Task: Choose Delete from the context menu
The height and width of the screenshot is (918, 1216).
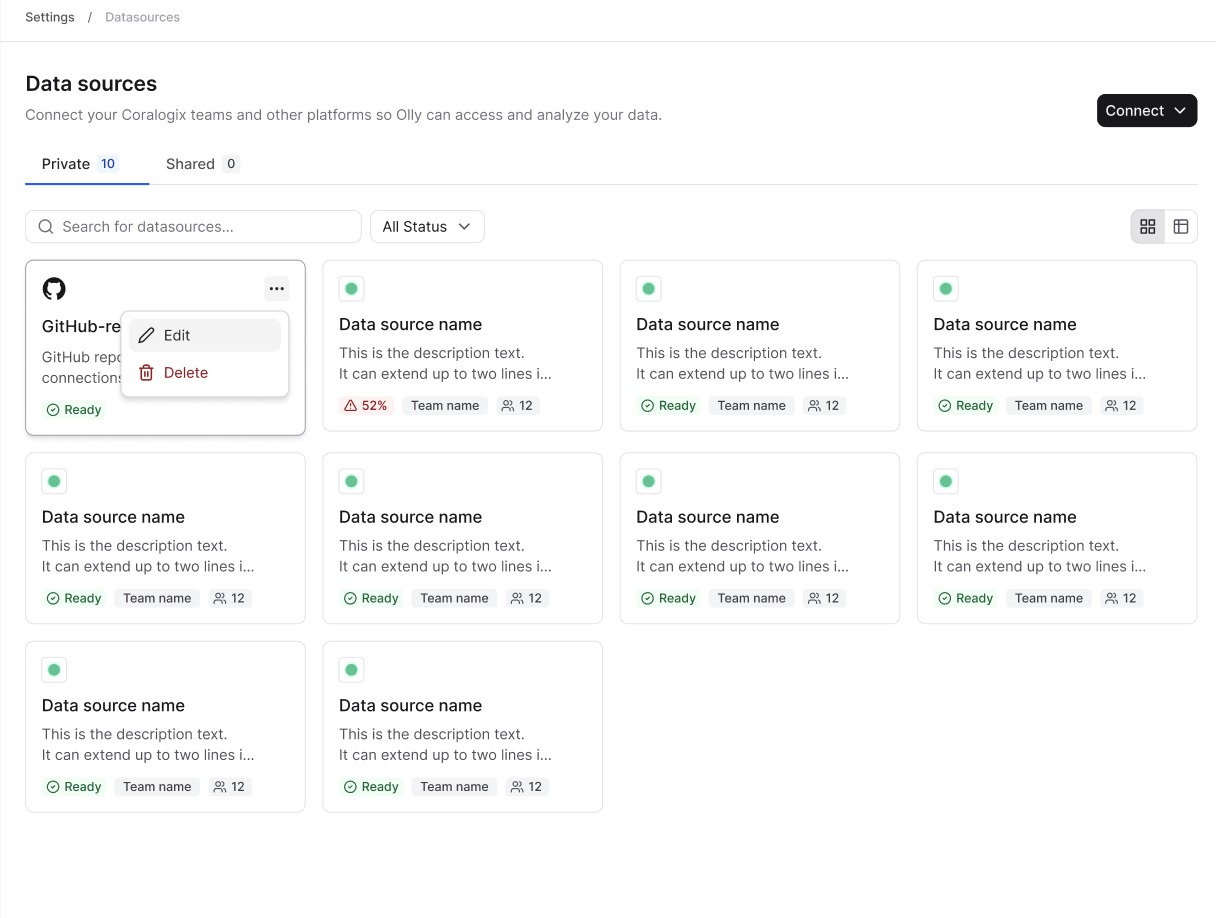Action: tap(185, 372)
